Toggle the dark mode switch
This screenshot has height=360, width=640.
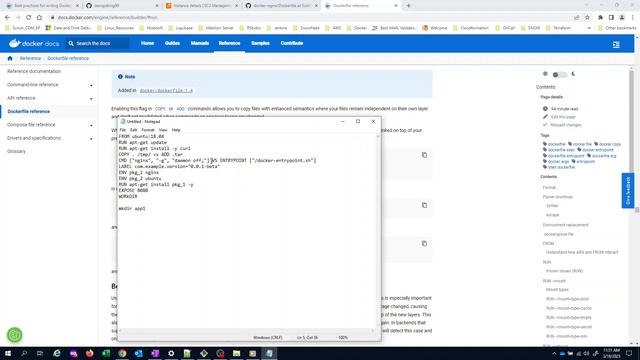tap(560, 75)
